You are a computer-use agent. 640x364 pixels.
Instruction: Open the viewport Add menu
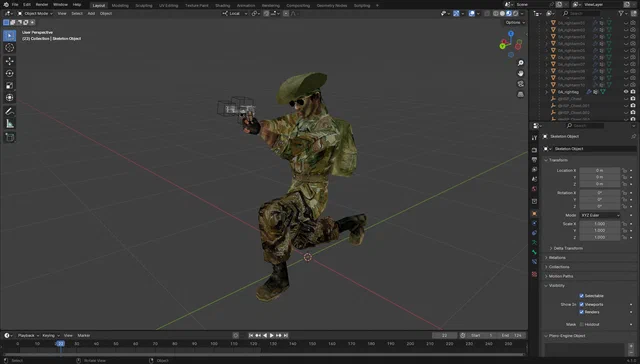[x=91, y=13]
